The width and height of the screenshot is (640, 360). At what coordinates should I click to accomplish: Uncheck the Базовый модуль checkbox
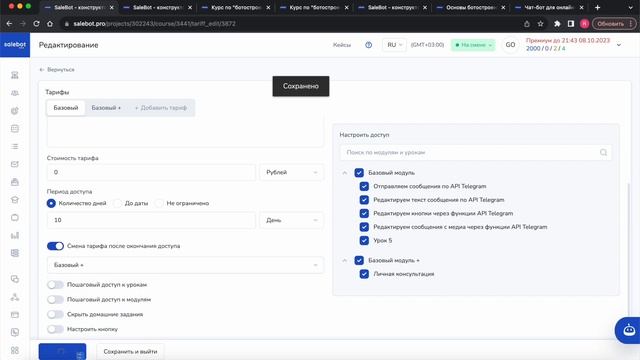coord(359,173)
